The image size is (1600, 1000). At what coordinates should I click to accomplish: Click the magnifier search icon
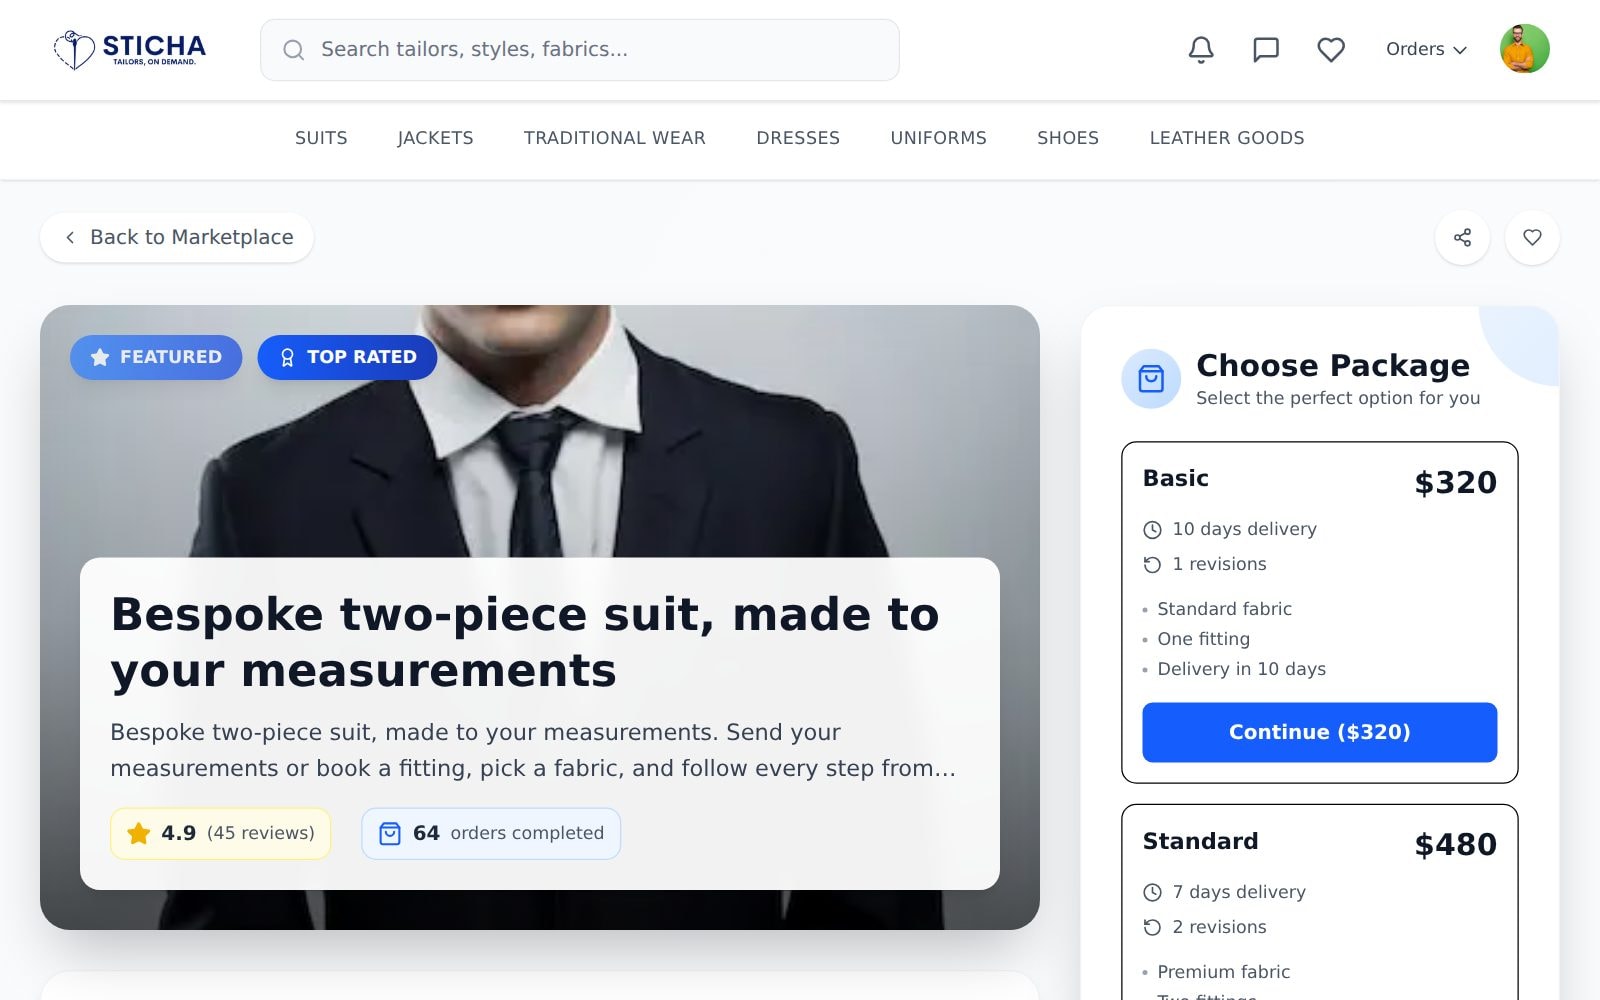click(x=293, y=50)
